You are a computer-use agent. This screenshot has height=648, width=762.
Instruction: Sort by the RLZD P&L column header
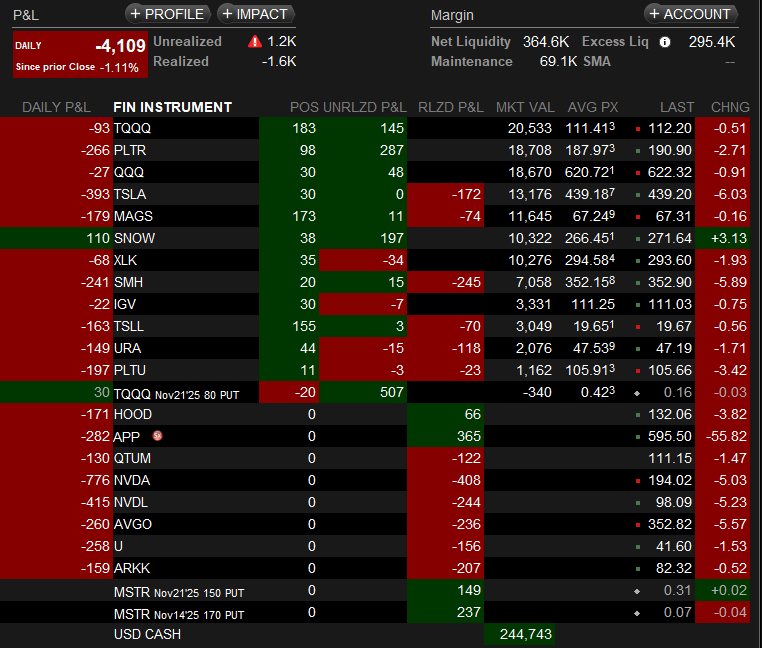tap(450, 107)
